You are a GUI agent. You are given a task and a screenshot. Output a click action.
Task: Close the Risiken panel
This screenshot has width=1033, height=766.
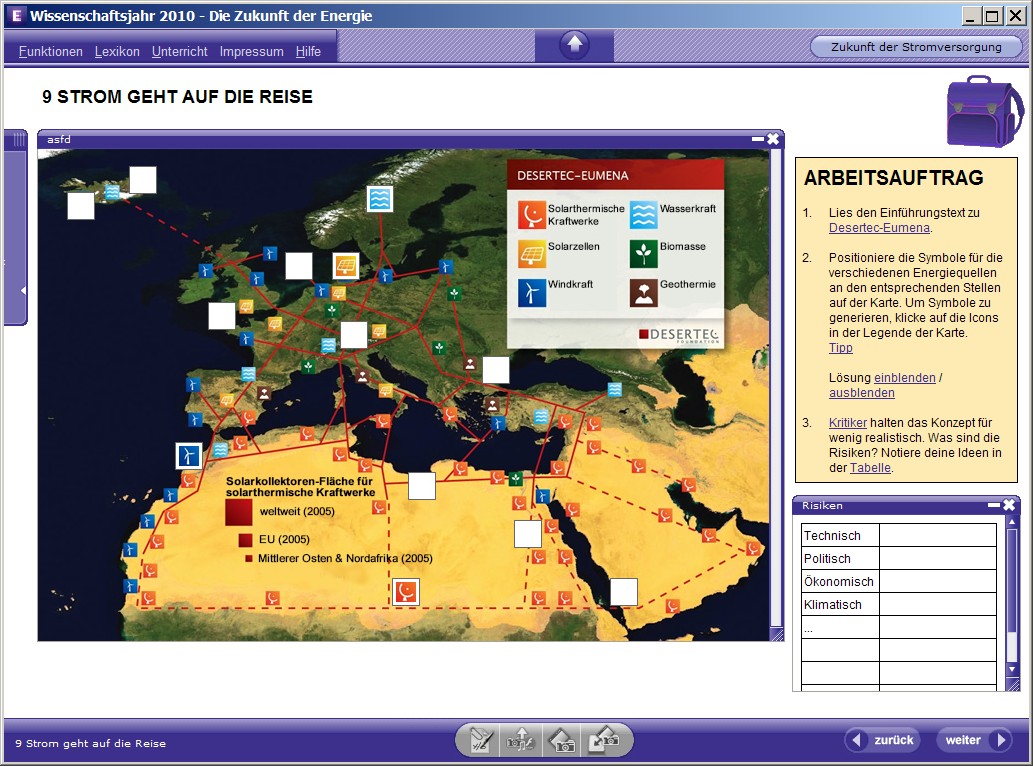1009,505
